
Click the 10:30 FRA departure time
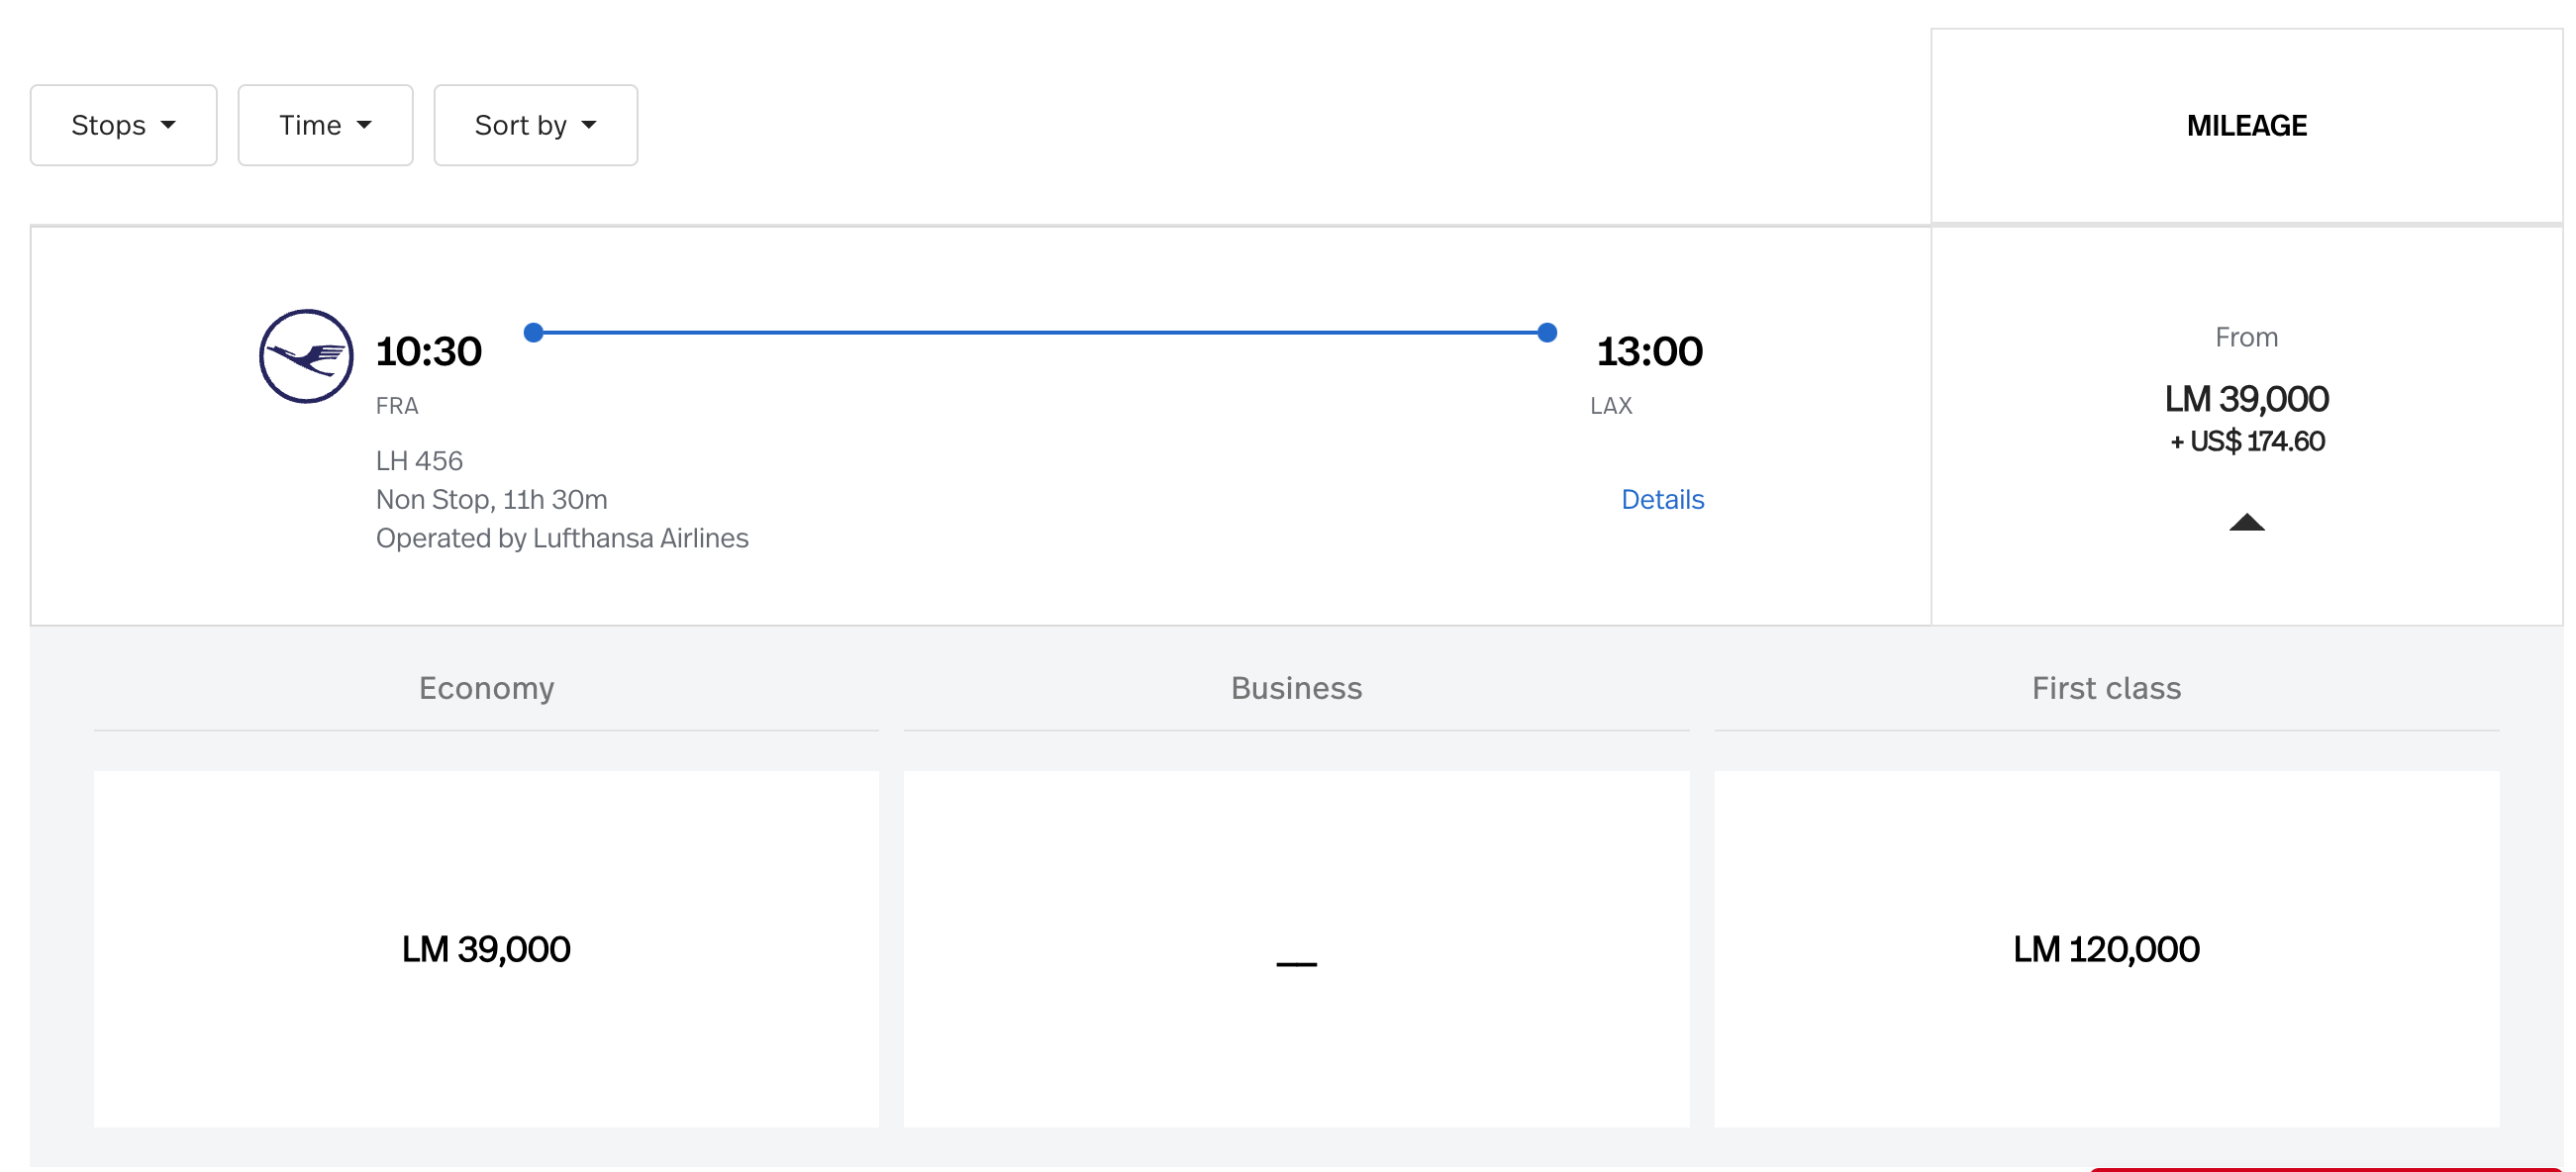pos(428,352)
